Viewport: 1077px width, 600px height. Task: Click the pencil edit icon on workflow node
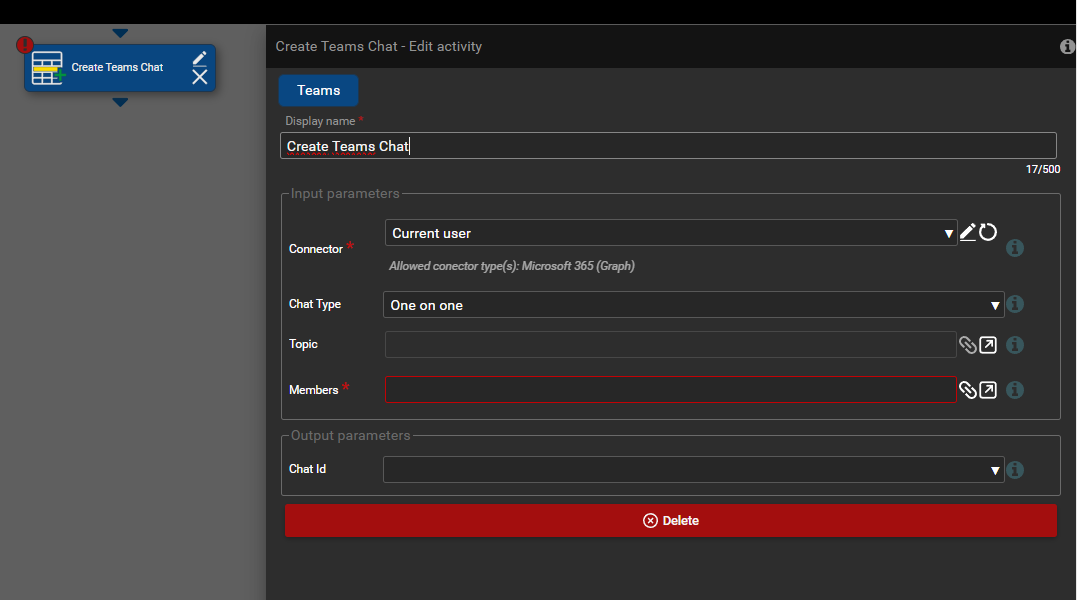point(200,58)
